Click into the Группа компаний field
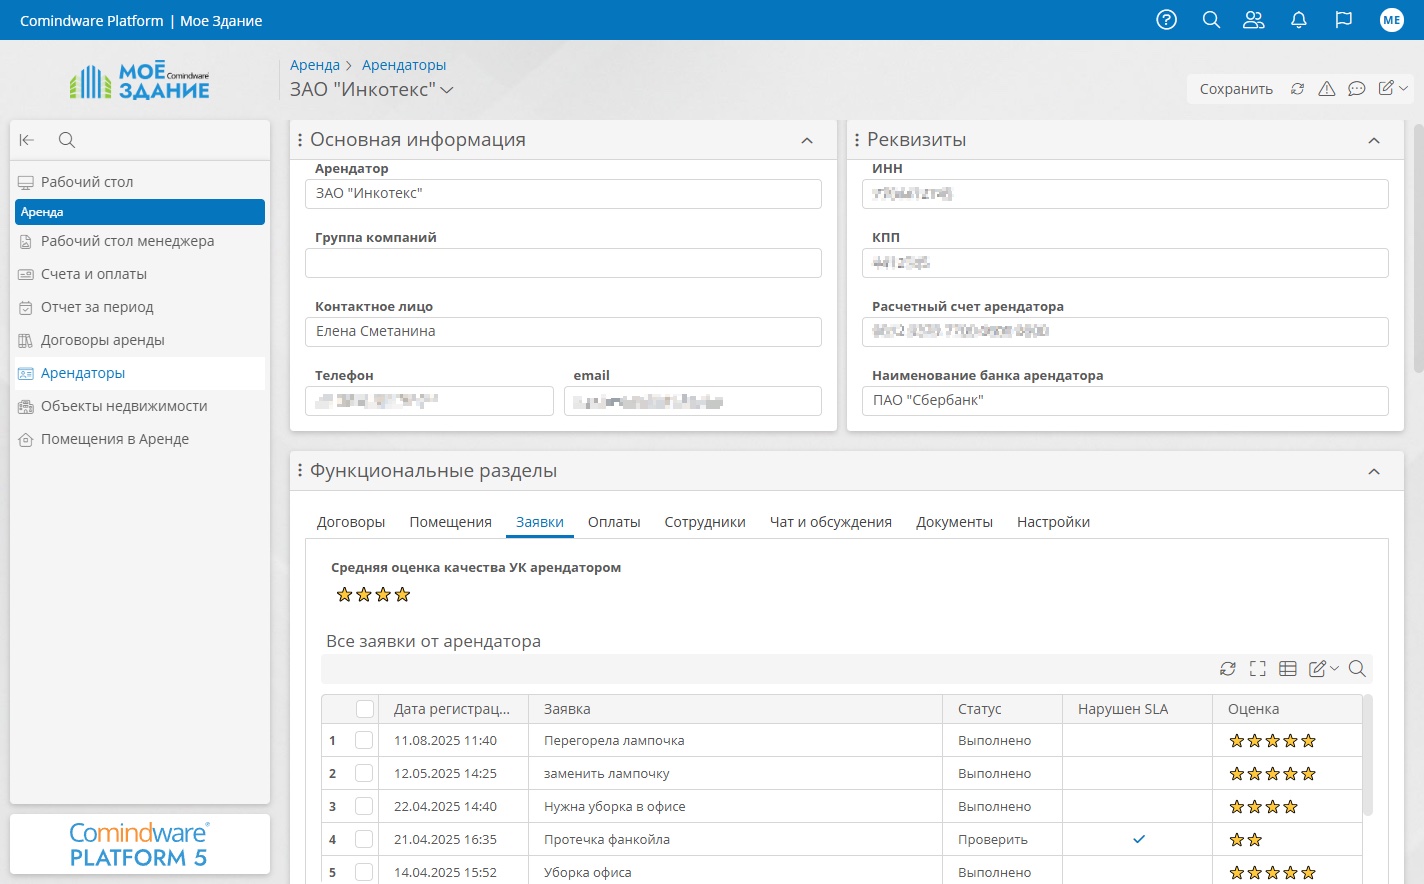1424x884 pixels. [x=563, y=263]
